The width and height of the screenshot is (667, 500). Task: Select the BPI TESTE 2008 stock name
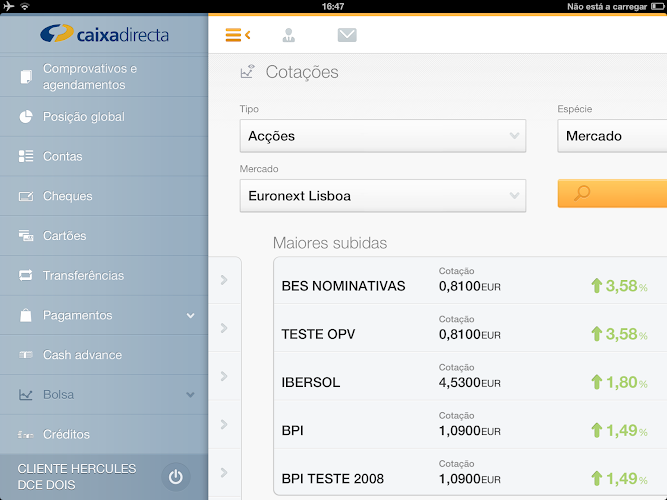[333, 479]
